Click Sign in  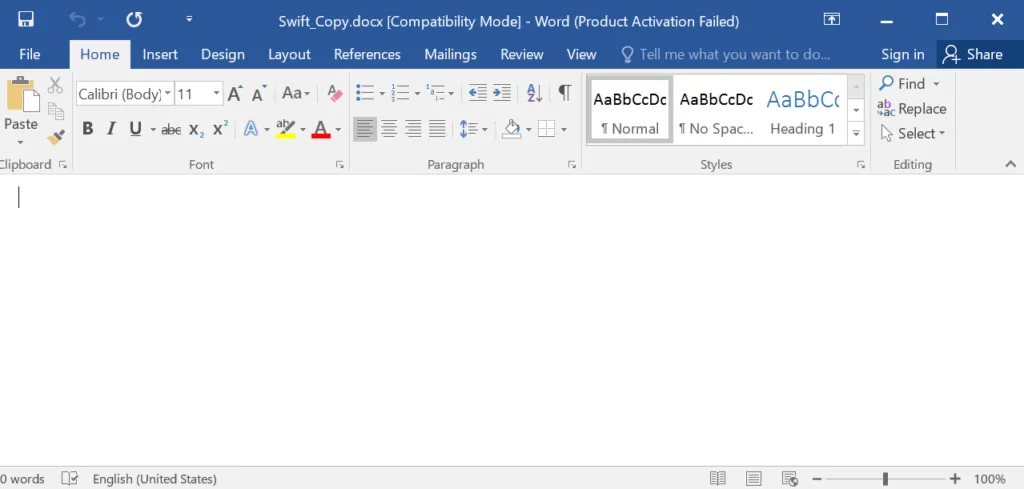point(903,54)
